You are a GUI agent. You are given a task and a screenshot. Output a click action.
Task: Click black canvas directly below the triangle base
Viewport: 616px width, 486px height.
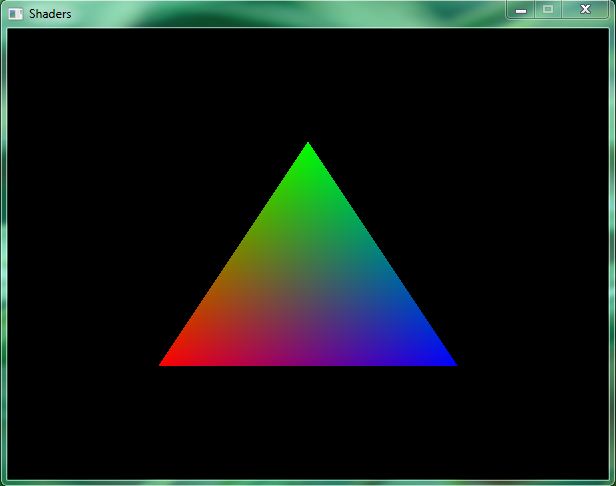point(308,420)
